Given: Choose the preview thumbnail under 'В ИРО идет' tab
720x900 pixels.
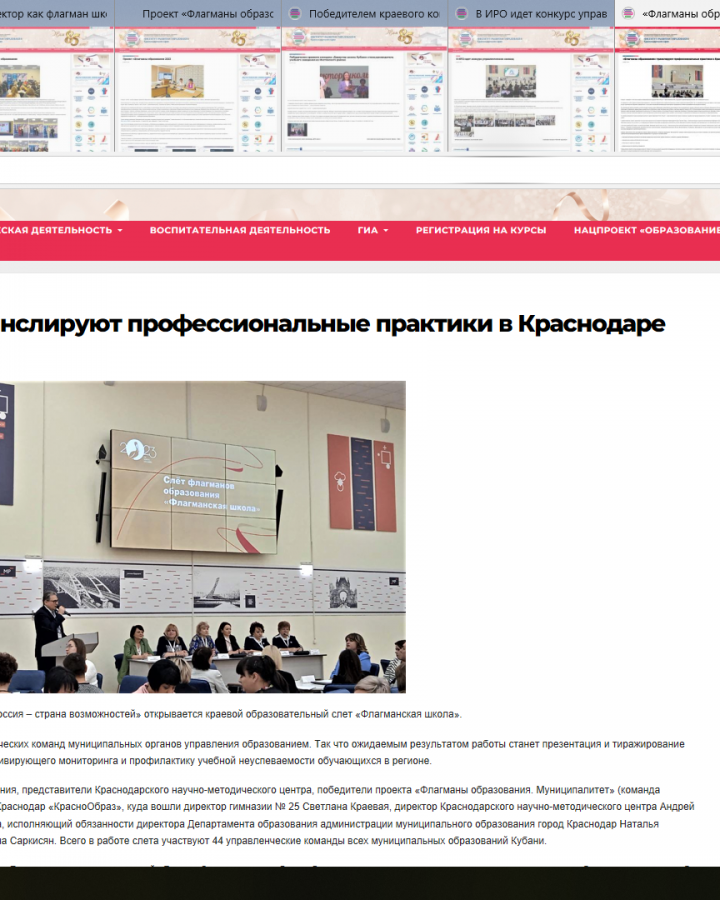Looking at the screenshot, I should (531, 90).
